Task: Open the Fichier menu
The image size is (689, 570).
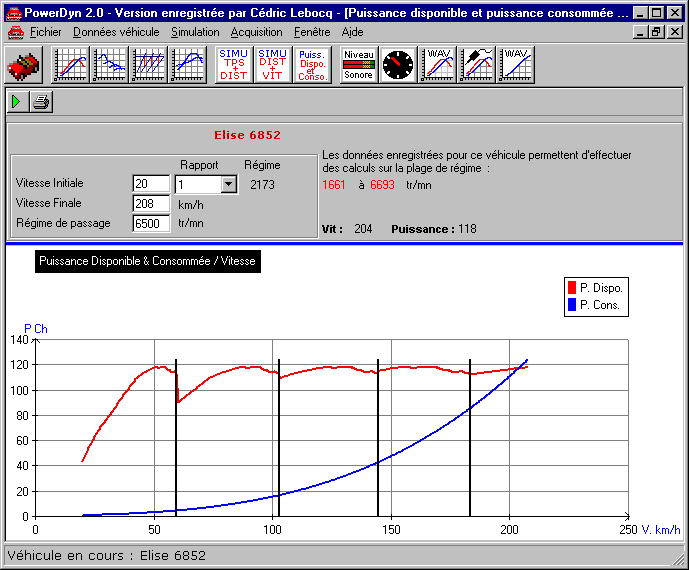Action: pos(45,32)
